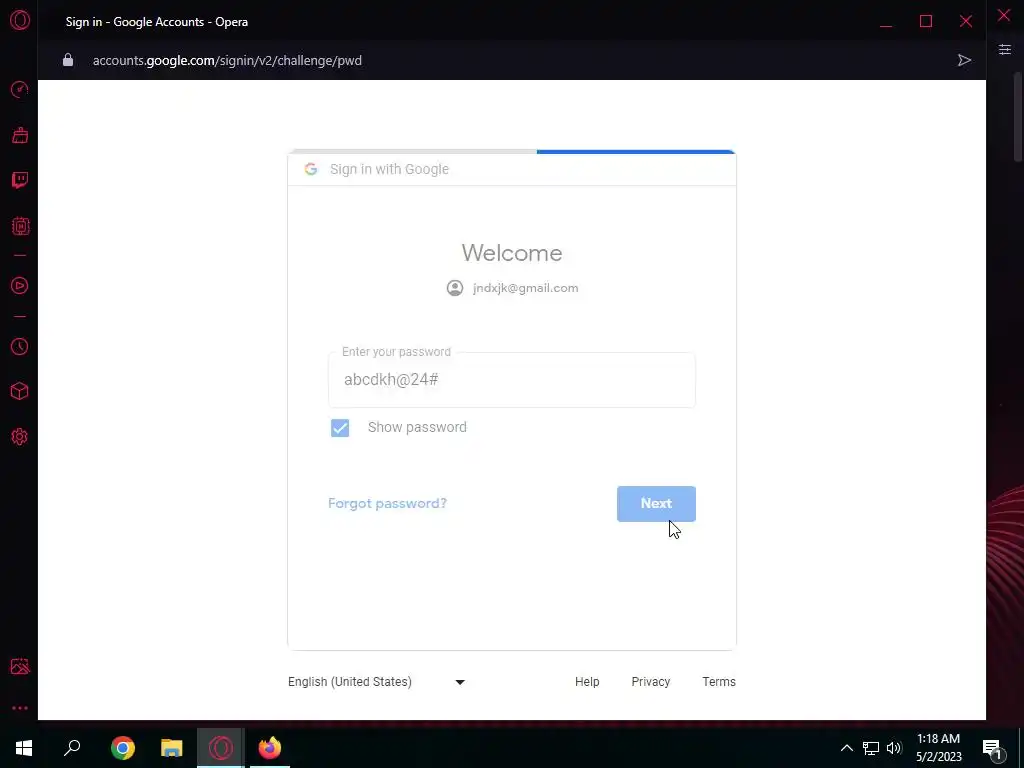The width and height of the screenshot is (1024, 768).
Task: Open History clock icon in sidebar
Action: pyautogui.click(x=20, y=346)
